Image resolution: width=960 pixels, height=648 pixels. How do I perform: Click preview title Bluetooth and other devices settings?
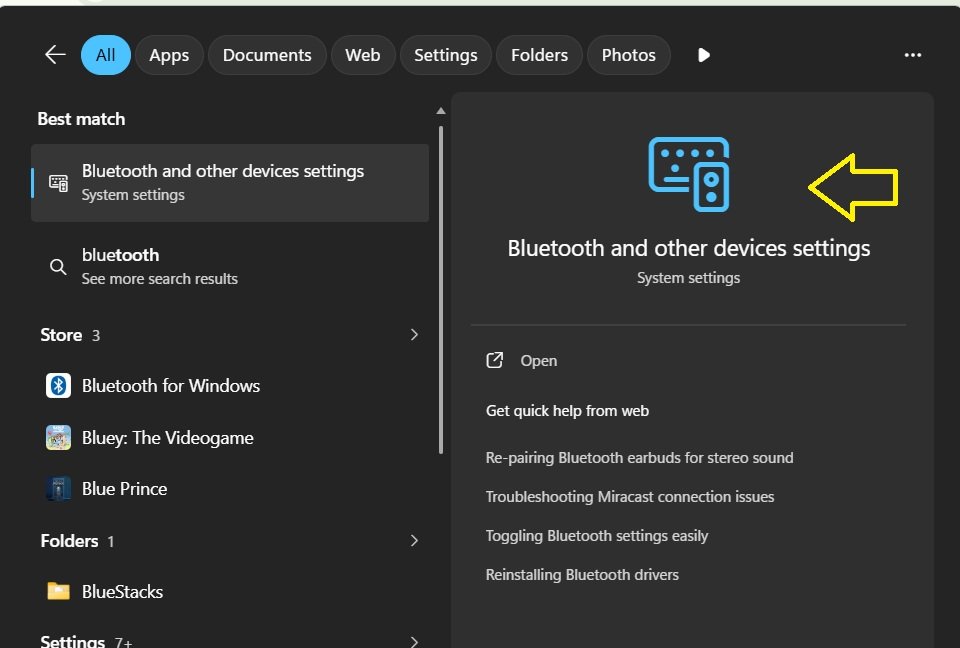coord(689,248)
